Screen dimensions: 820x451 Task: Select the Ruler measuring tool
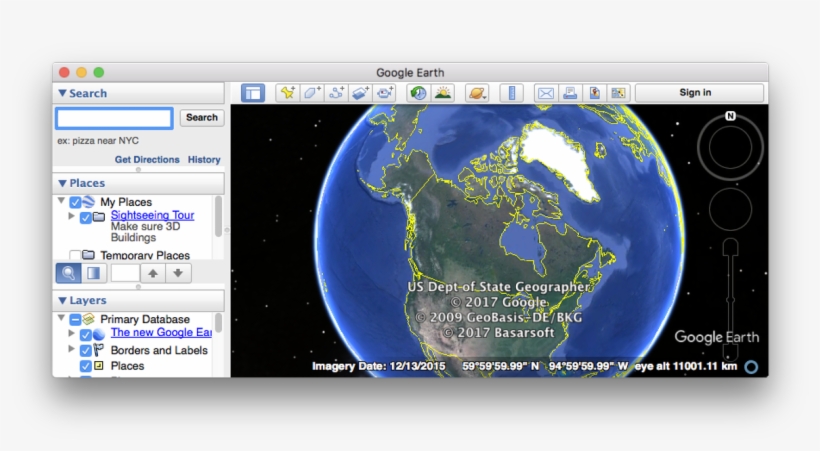511,93
